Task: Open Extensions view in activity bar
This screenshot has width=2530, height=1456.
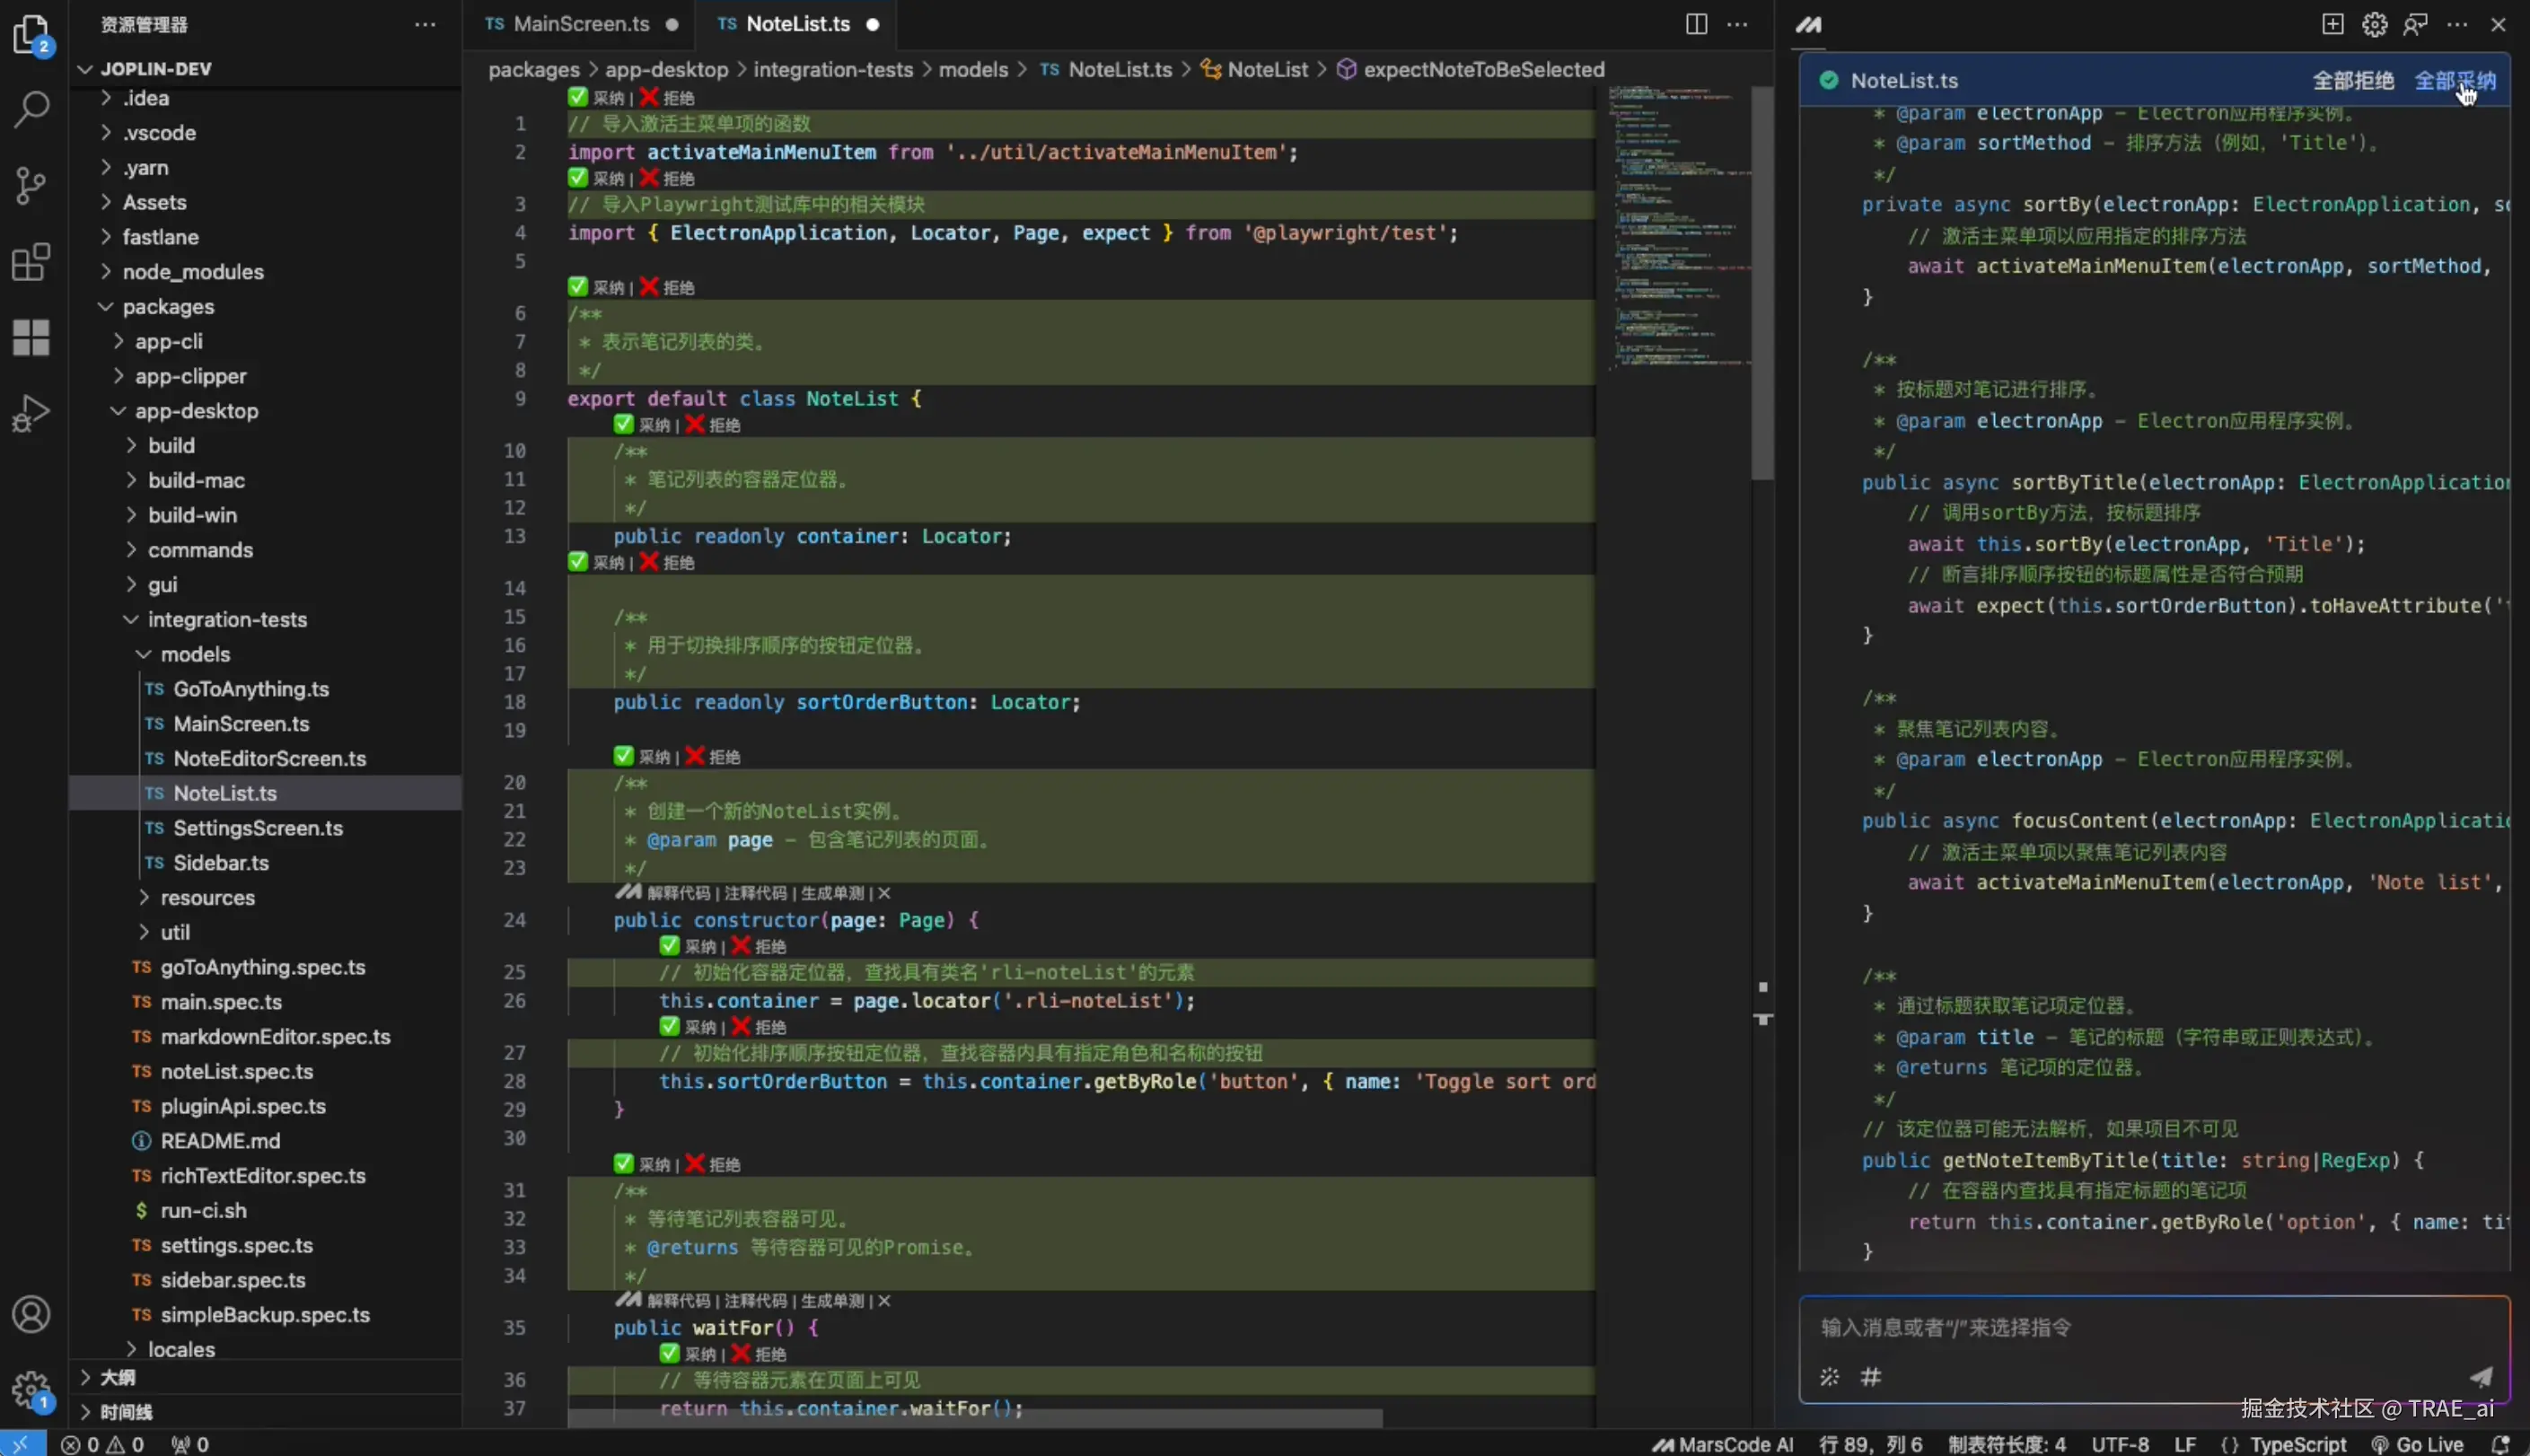Action: click(31, 262)
